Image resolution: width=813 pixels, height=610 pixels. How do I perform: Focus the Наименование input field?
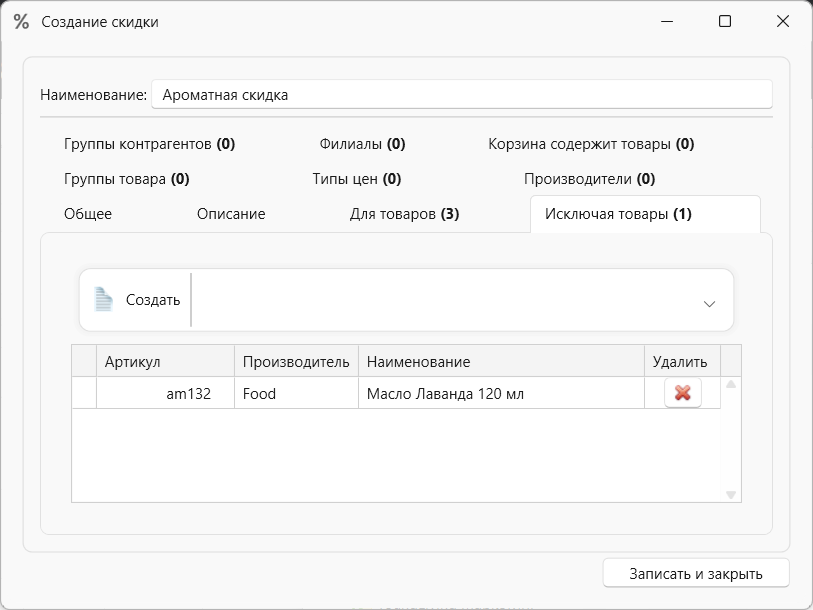click(x=461, y=94)
